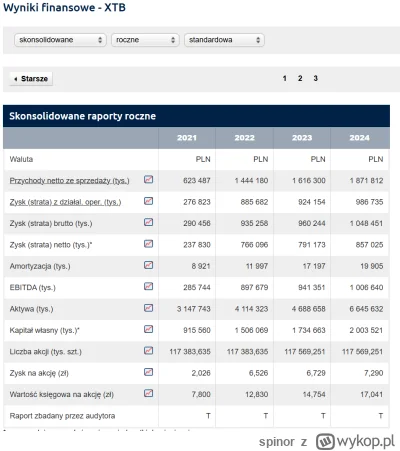Click the assets value 3 147 743
Image resolution: width=400 pixels, height=451 pixels.
194,309
